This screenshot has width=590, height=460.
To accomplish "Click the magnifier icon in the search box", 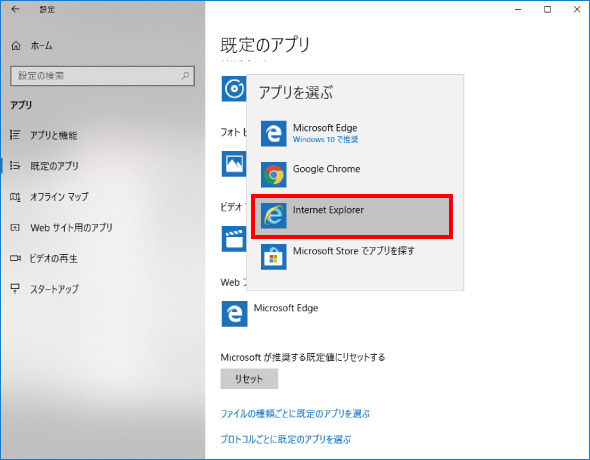I will [x=185, y=76].
